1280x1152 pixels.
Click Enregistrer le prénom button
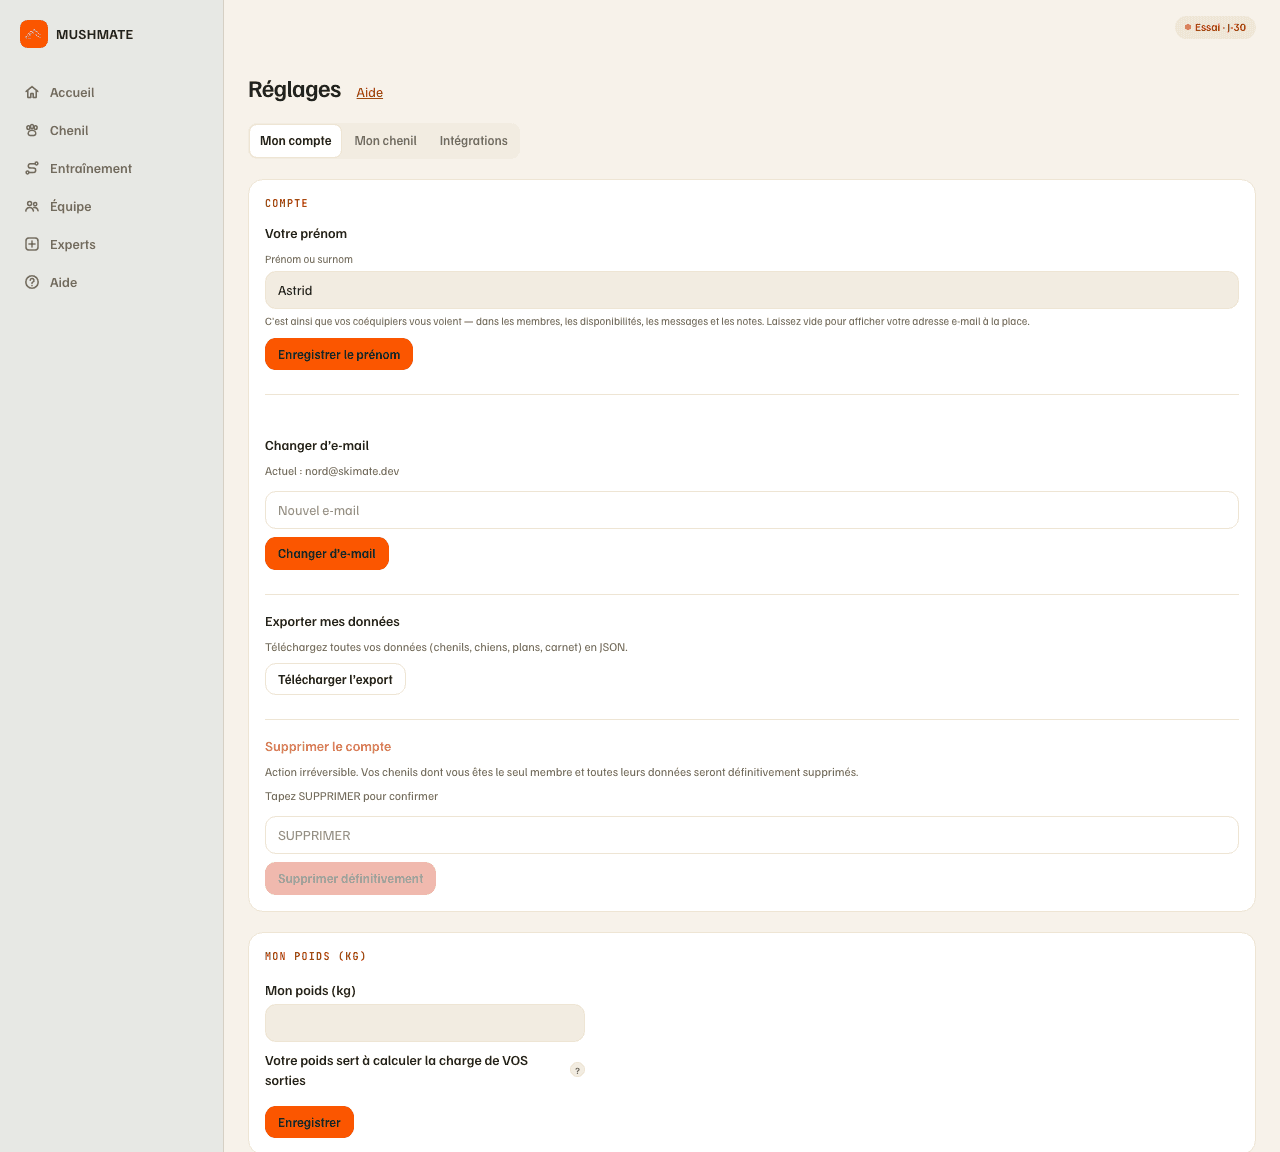click(x=339, y=354)
